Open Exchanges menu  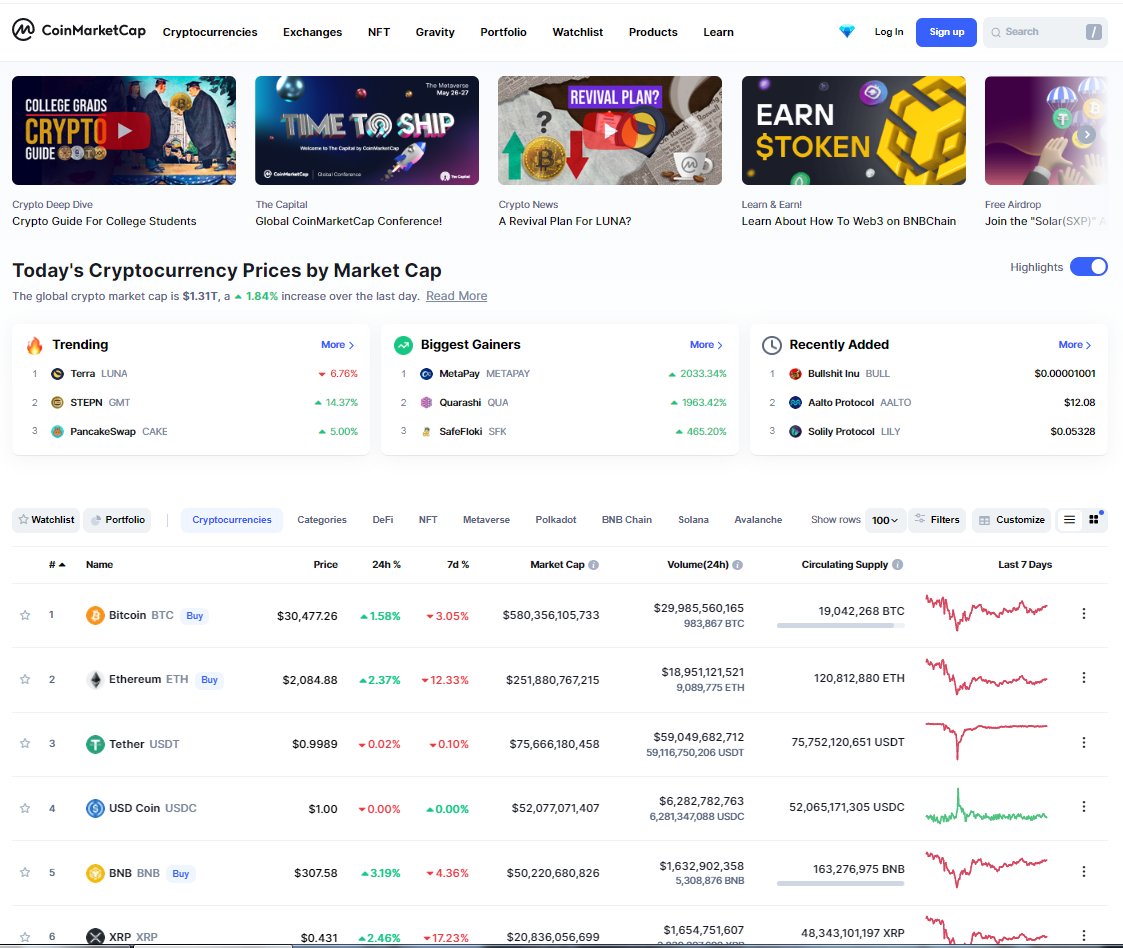tap(312, 32)
